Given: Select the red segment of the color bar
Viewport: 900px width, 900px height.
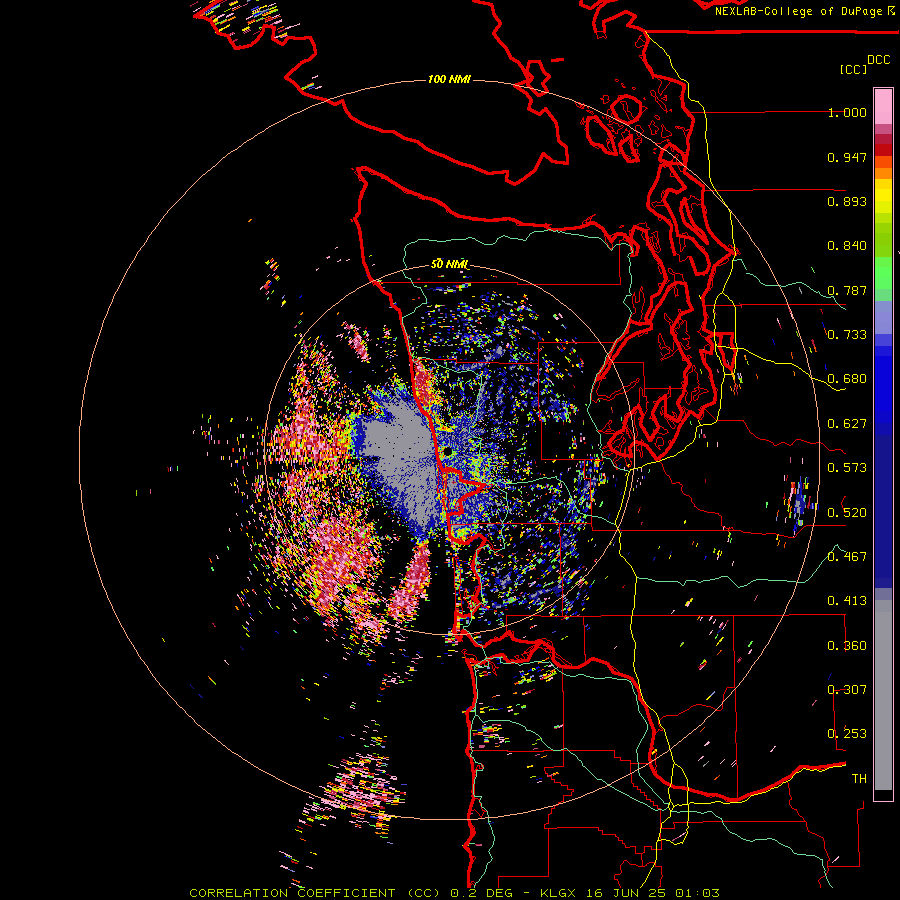Looking at the screenshot, I should tap(883, 150).
